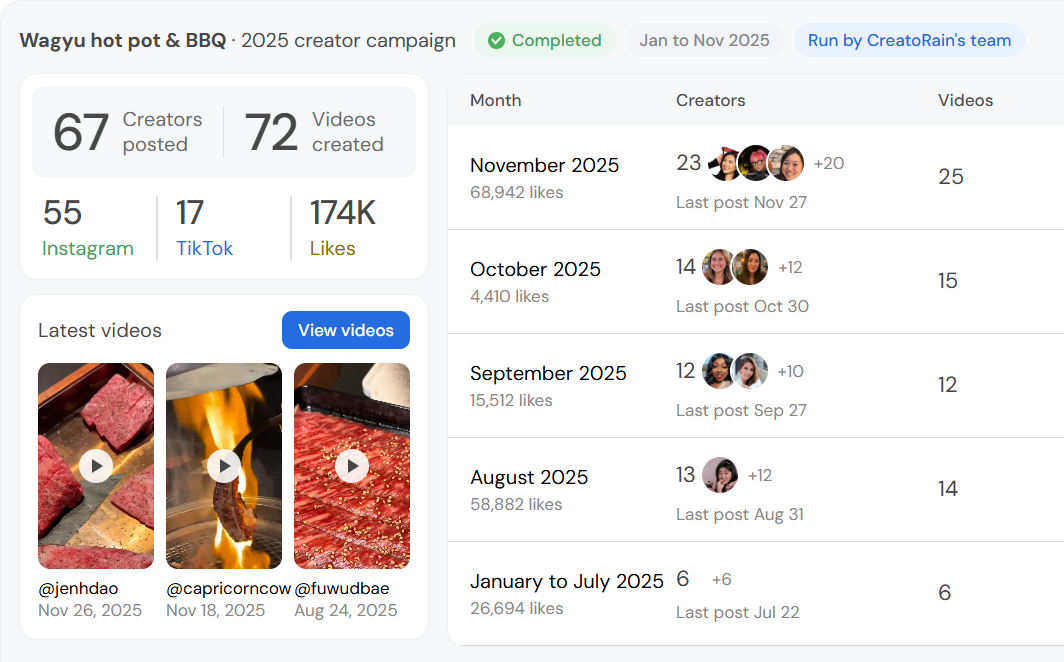The height and width of the screenshot is (662, 1064).
Task: Select the November 2025 month row
Action: (x=756, y=178)
